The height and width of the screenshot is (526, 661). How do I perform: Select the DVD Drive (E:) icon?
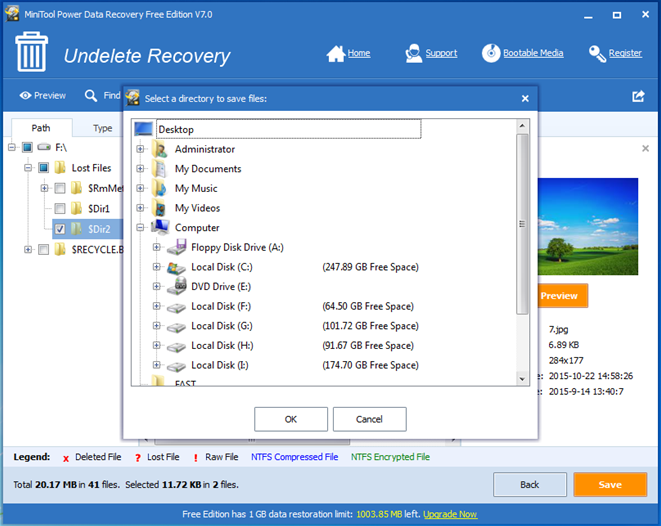pos(177,286)
